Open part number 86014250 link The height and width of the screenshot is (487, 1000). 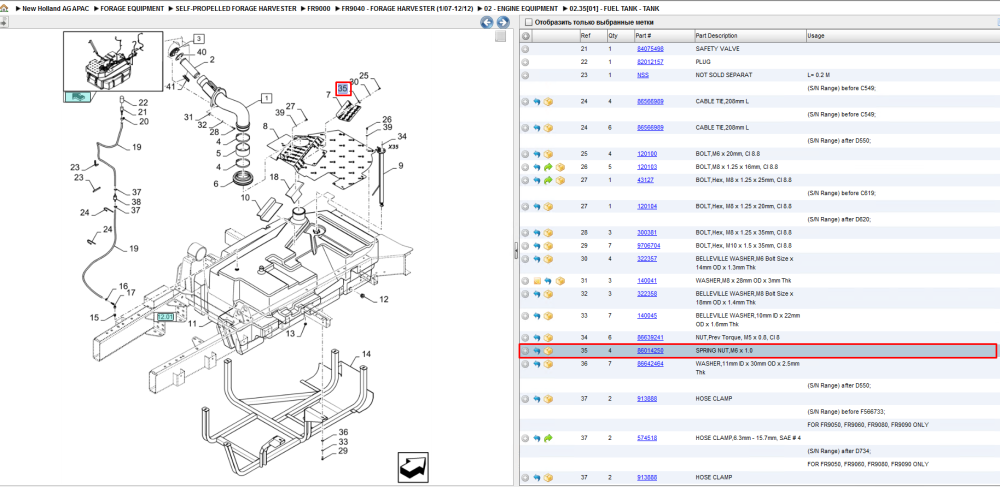650,351
